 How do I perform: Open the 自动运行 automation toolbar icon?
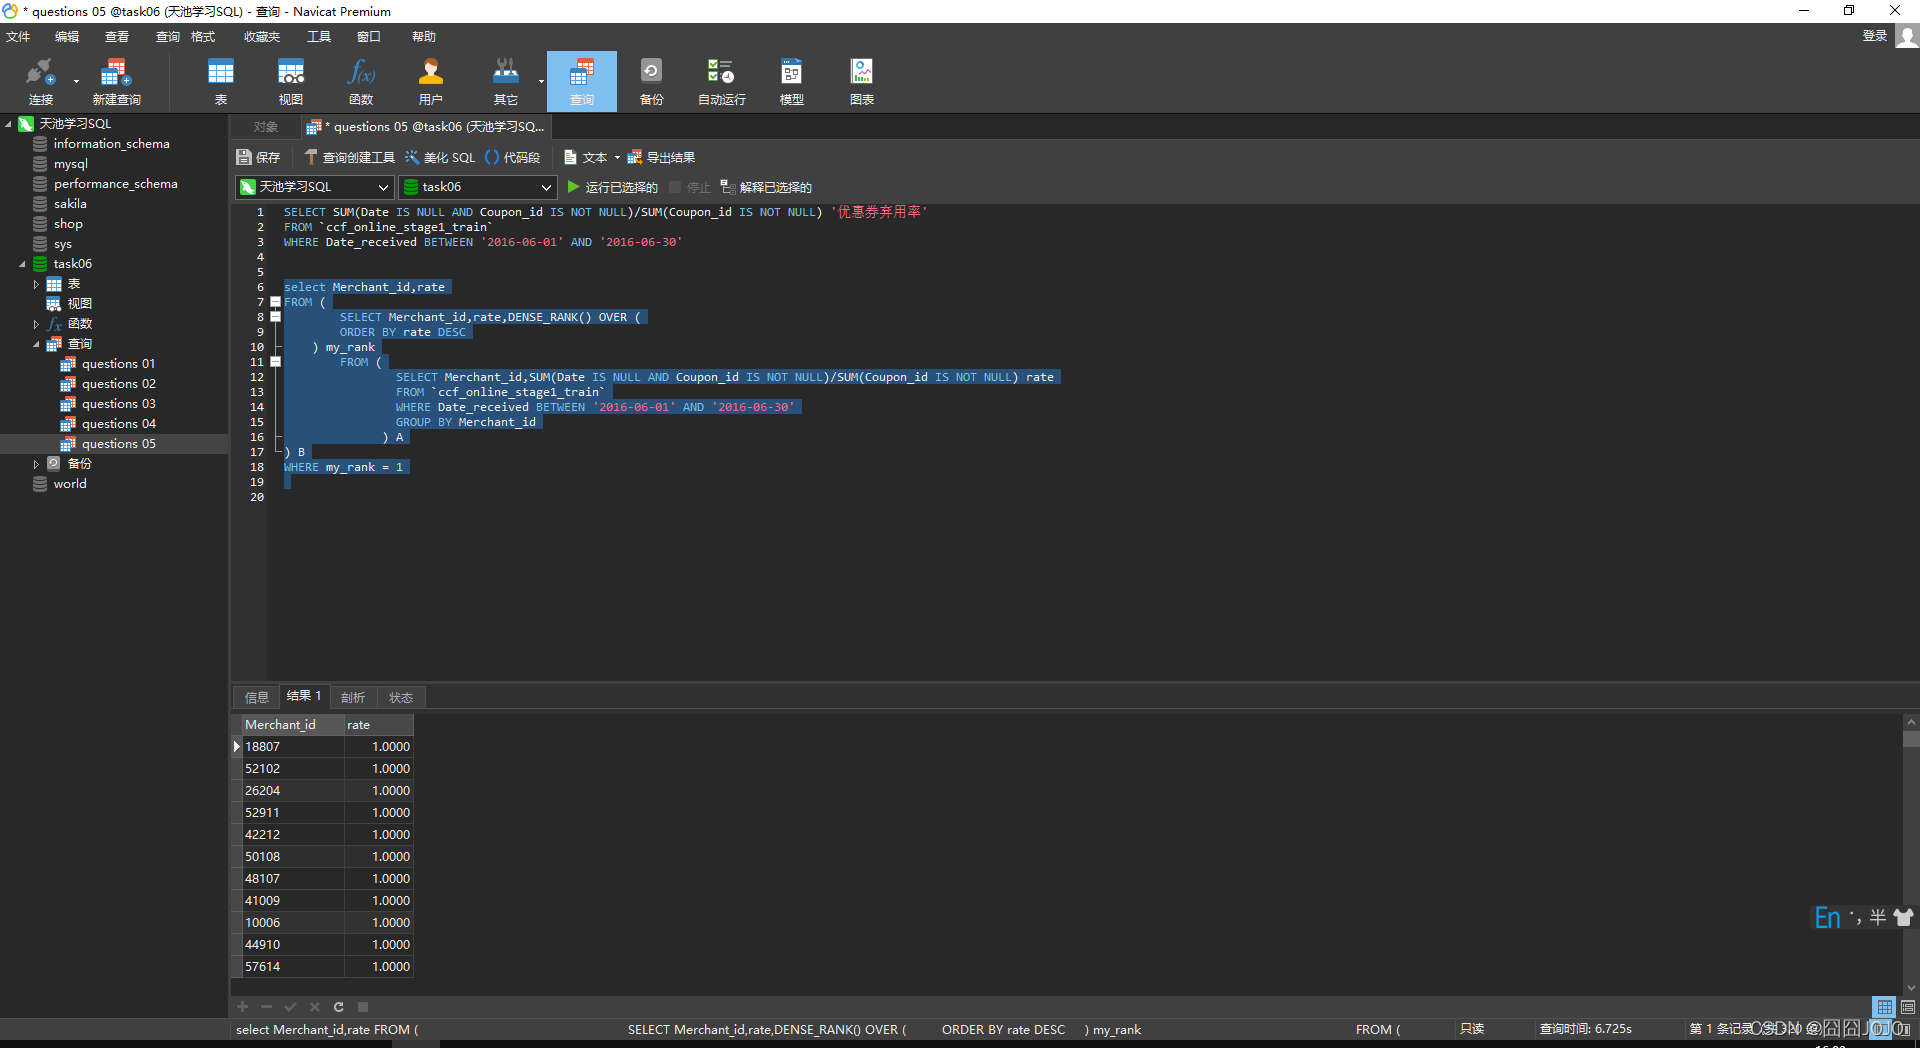(x=721, y=81)
